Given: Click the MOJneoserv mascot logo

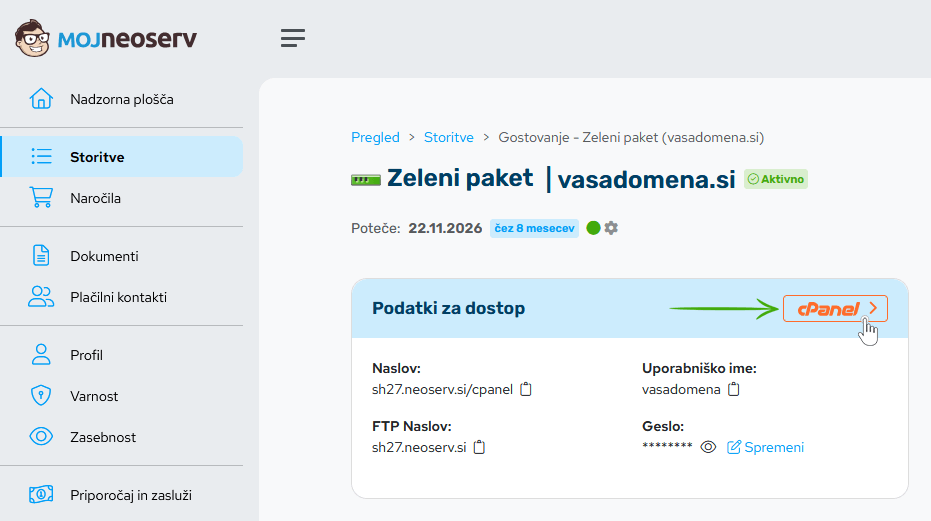Looking at the screenshot, I should point(32,39).
